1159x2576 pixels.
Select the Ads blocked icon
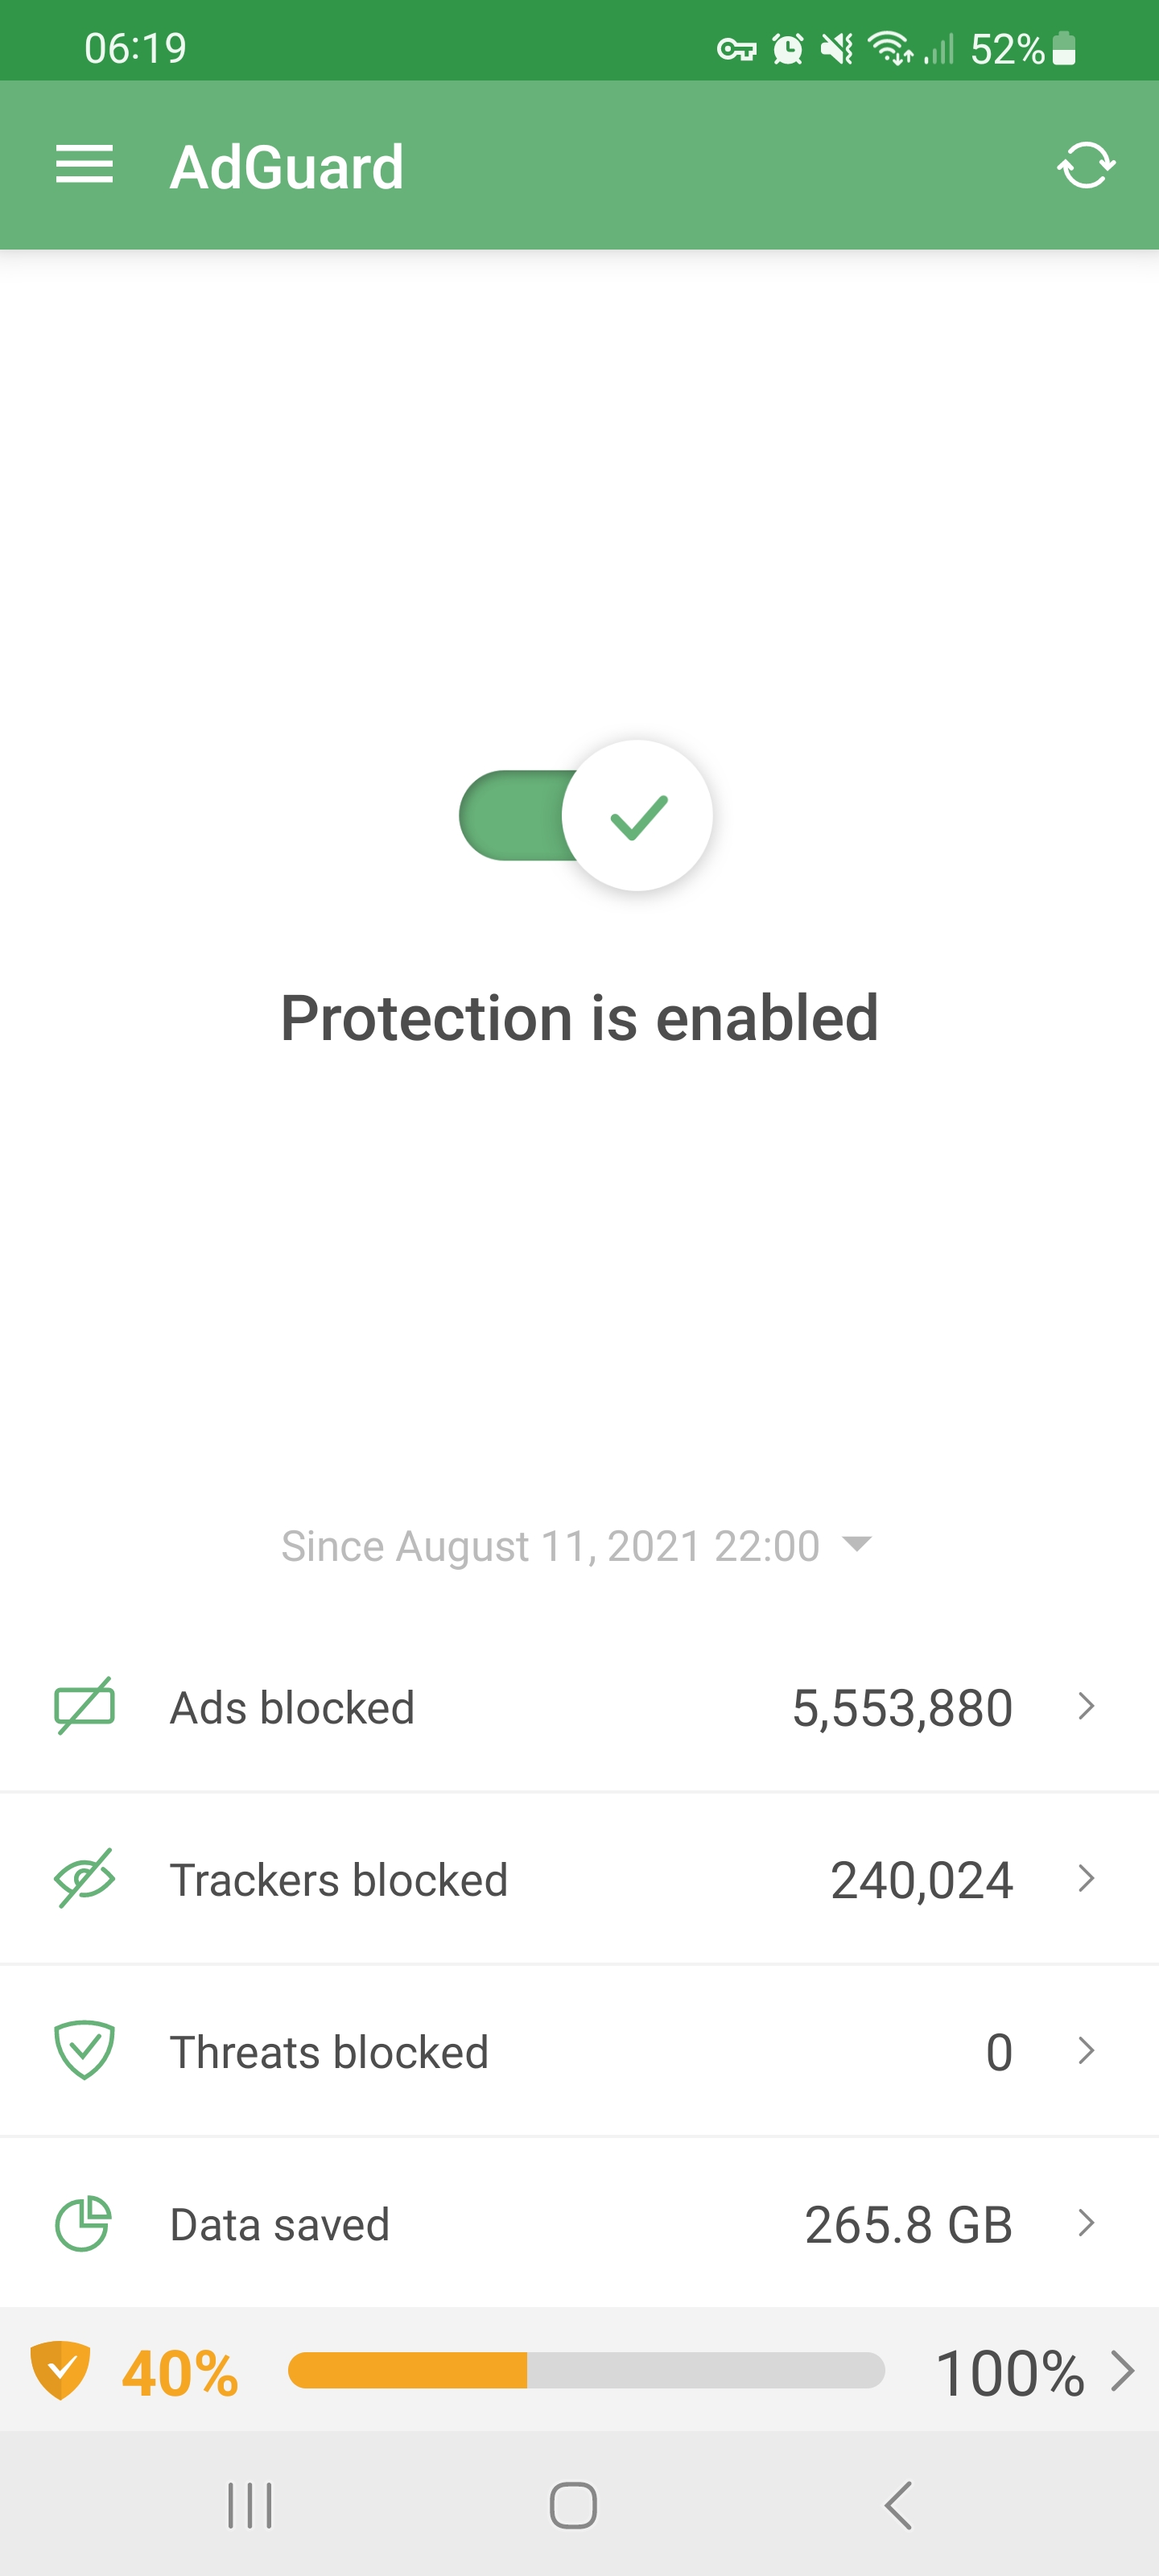85,1707
